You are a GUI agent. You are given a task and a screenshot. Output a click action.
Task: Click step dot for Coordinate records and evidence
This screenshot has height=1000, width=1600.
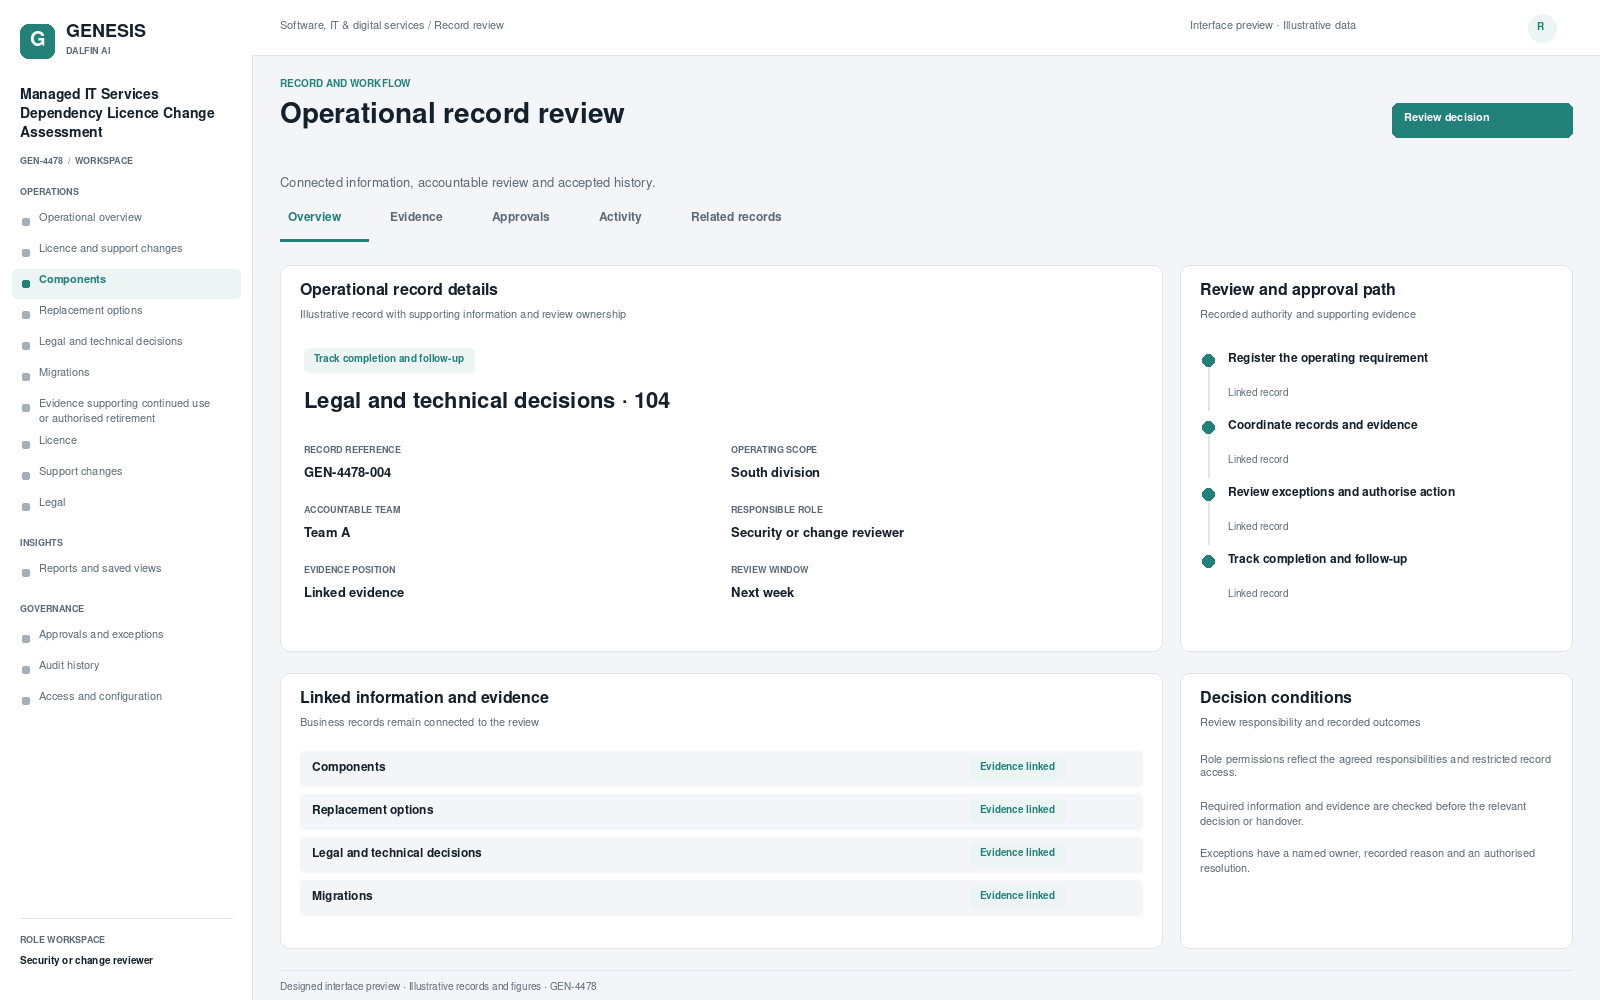(x=1208, y=427)
